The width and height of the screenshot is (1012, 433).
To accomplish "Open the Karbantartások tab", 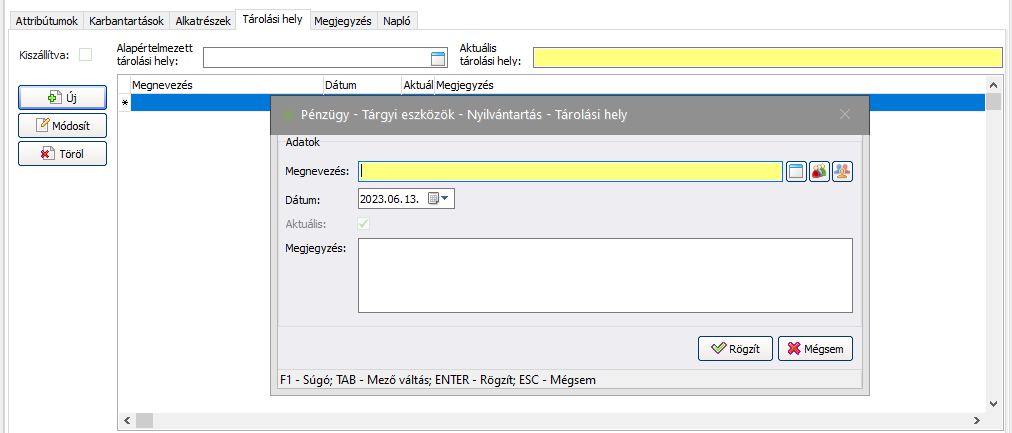I will (x=126, y=20).
